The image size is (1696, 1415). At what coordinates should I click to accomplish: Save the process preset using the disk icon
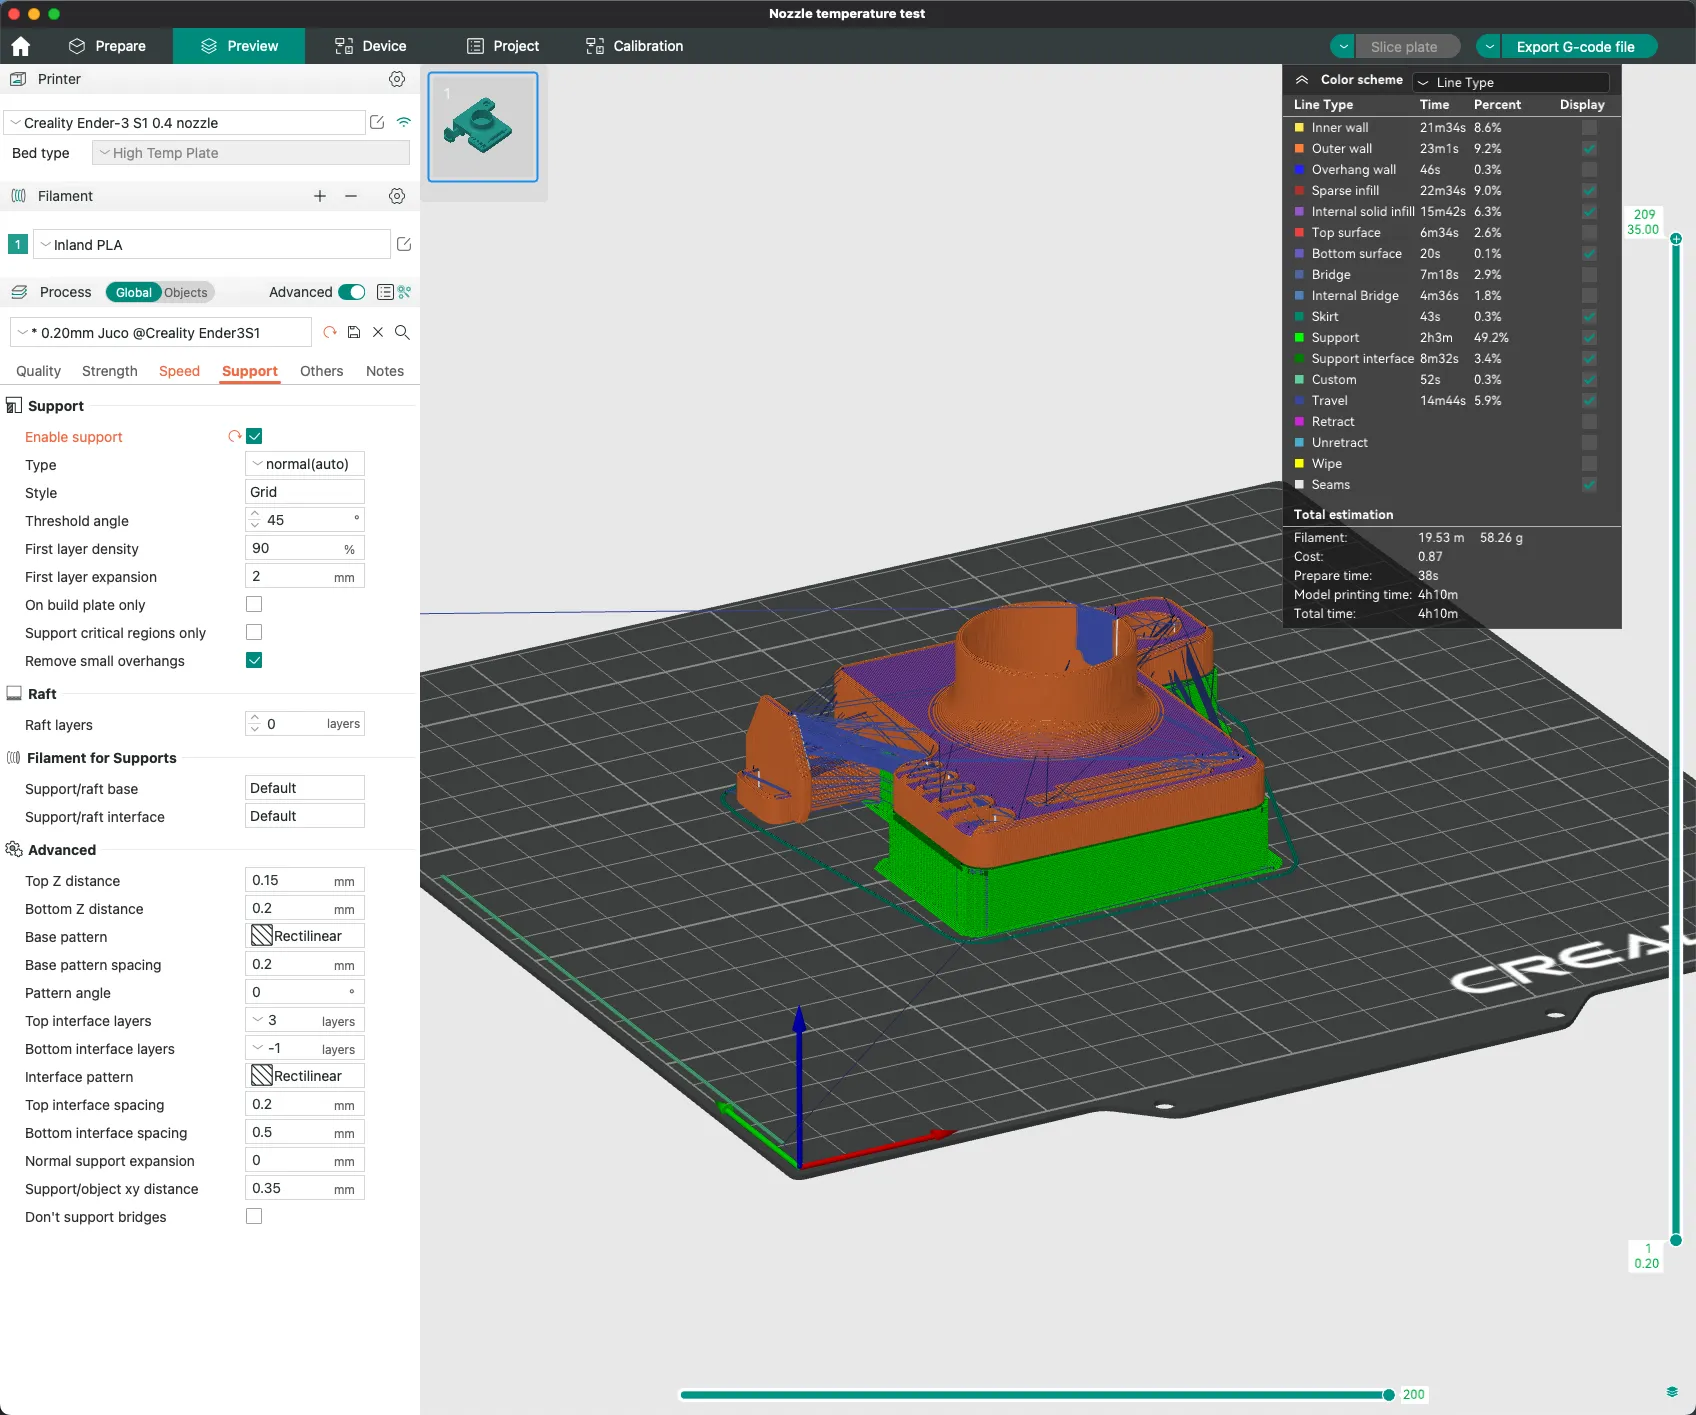click(x=354, y=332)
